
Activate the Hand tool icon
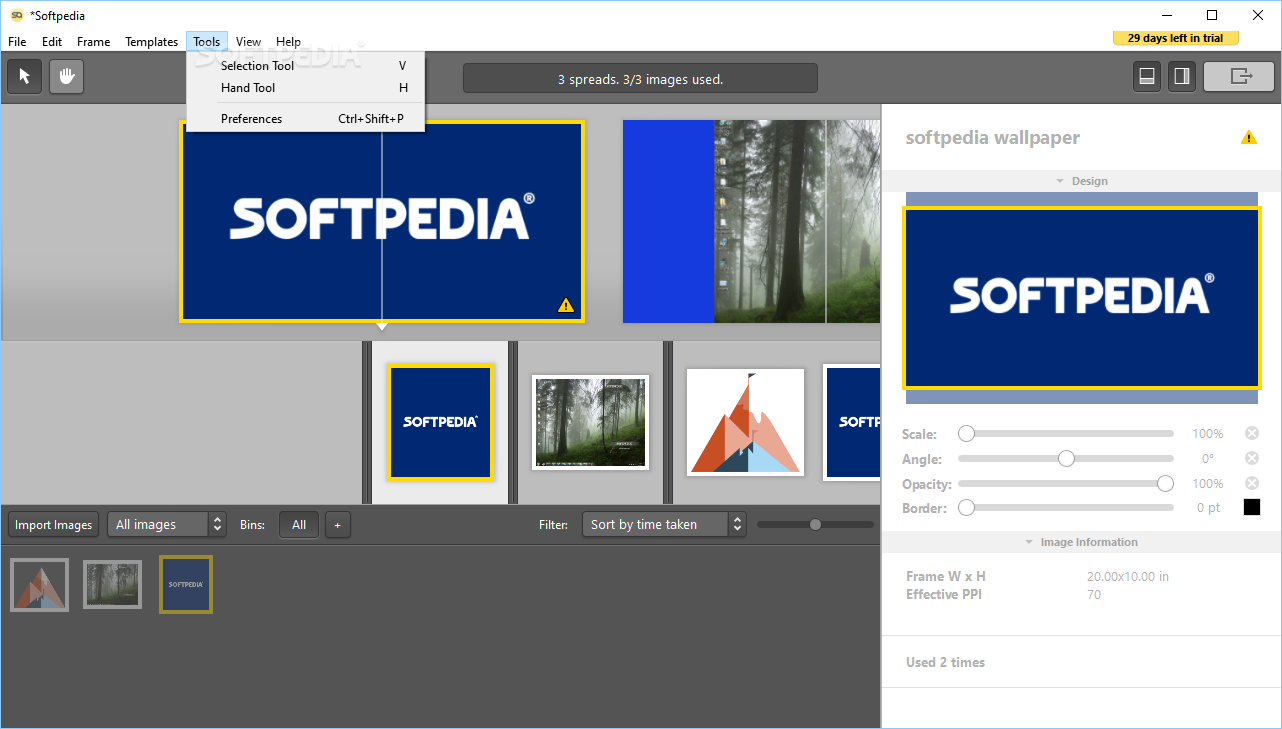(67, 77)
